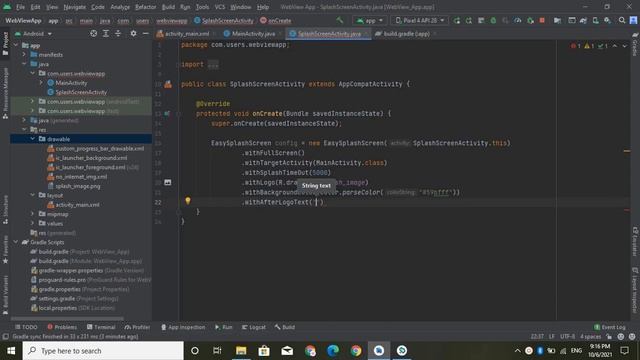Hide the Project panel with minus icon
The width and height of the screenshot is (640, 360).
(145, 33)
